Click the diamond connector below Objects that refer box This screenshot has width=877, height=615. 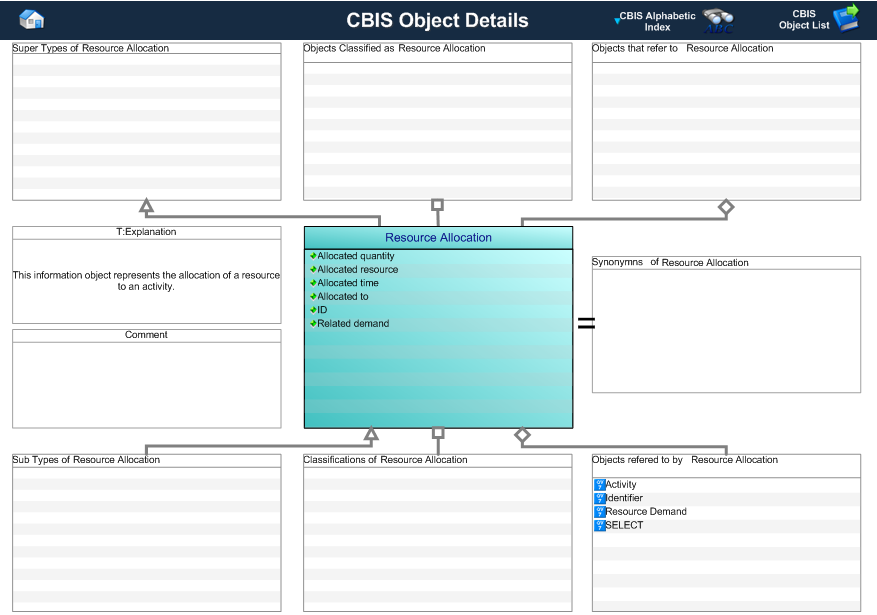pos(726,207)
